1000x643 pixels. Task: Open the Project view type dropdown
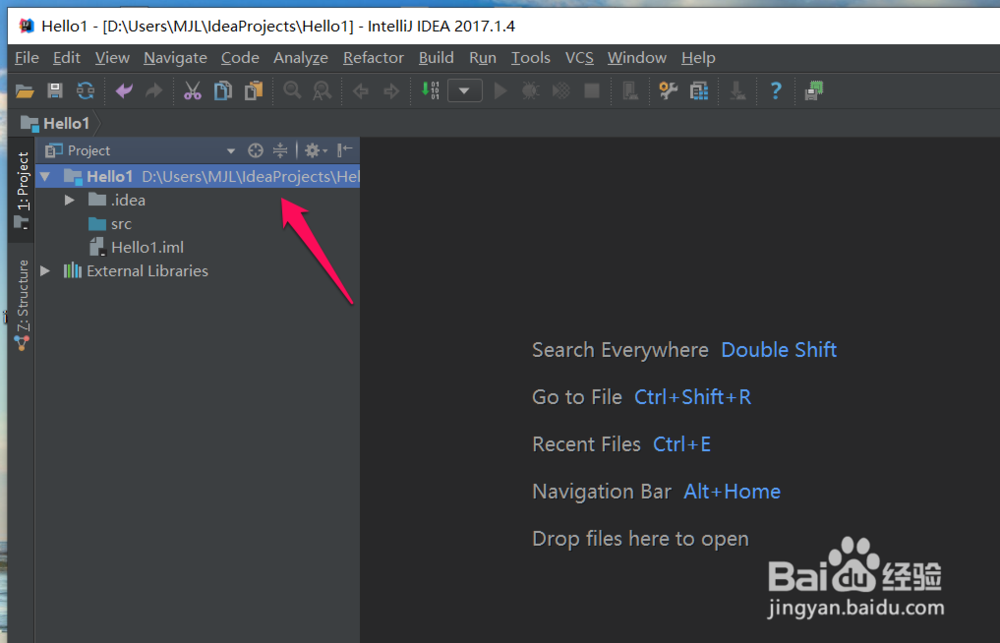coord(231,151)
